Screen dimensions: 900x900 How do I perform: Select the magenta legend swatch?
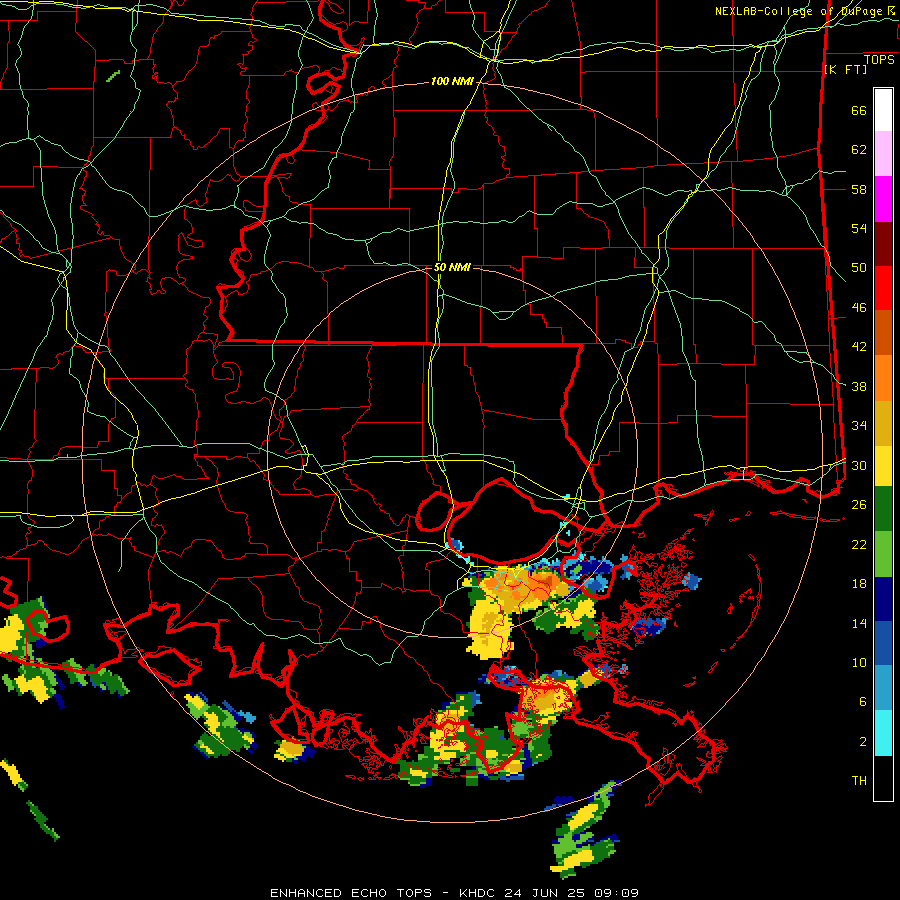(883, 199)
